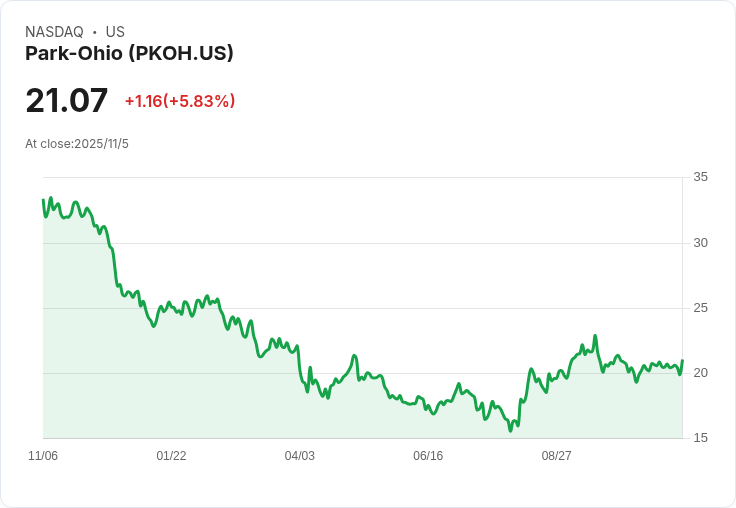The height and width of the screenshot is (508, 736).
Task: Click the rightmost end of the price line
Action: tap(683, 360)
